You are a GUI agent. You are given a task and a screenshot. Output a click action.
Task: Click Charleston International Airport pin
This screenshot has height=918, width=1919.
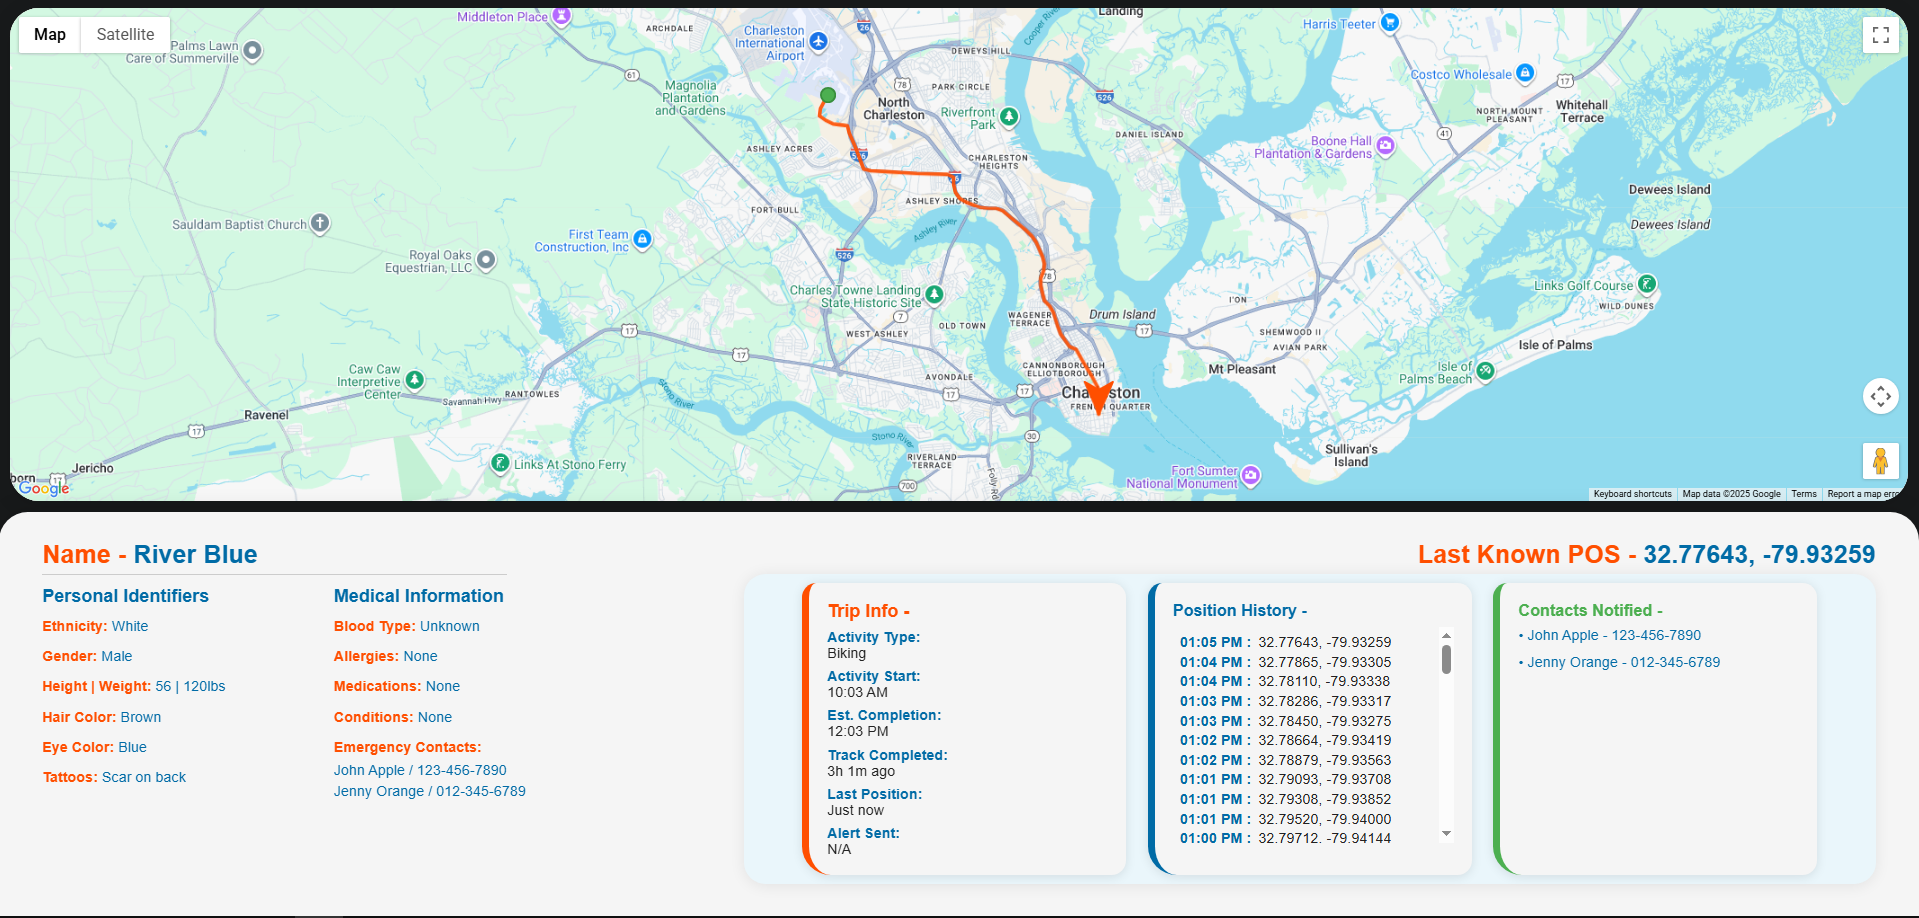(x=819, y=41)
